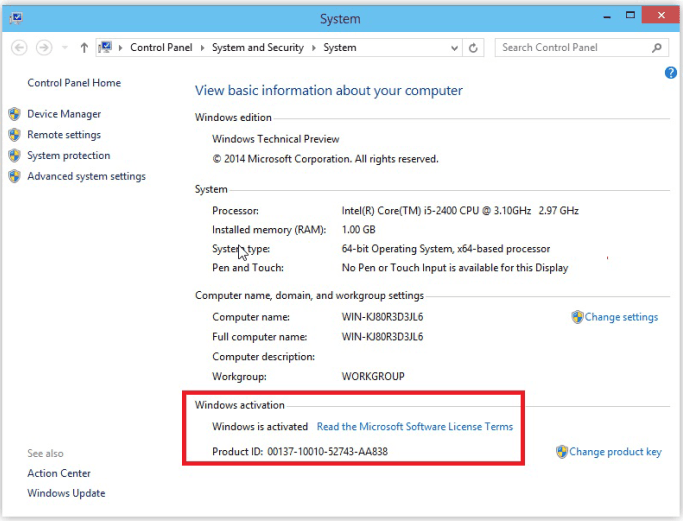Click the shield icon beside System protection
The width and height of the screenshot is (683, 521).
point(14,155)
